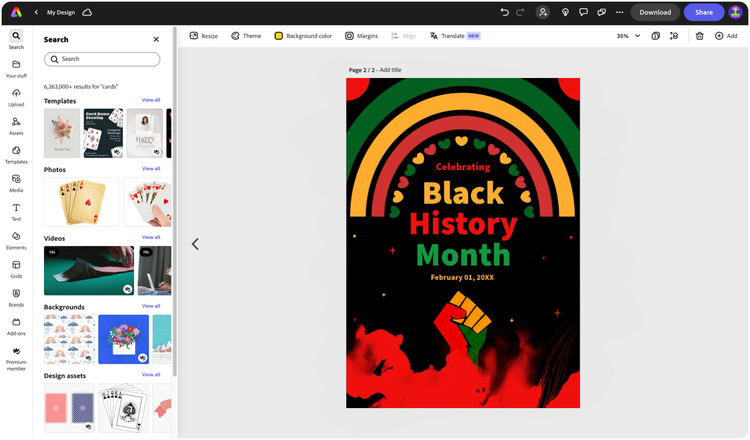Delete page using trash icon
750x440 pixels.
[699, 36]
